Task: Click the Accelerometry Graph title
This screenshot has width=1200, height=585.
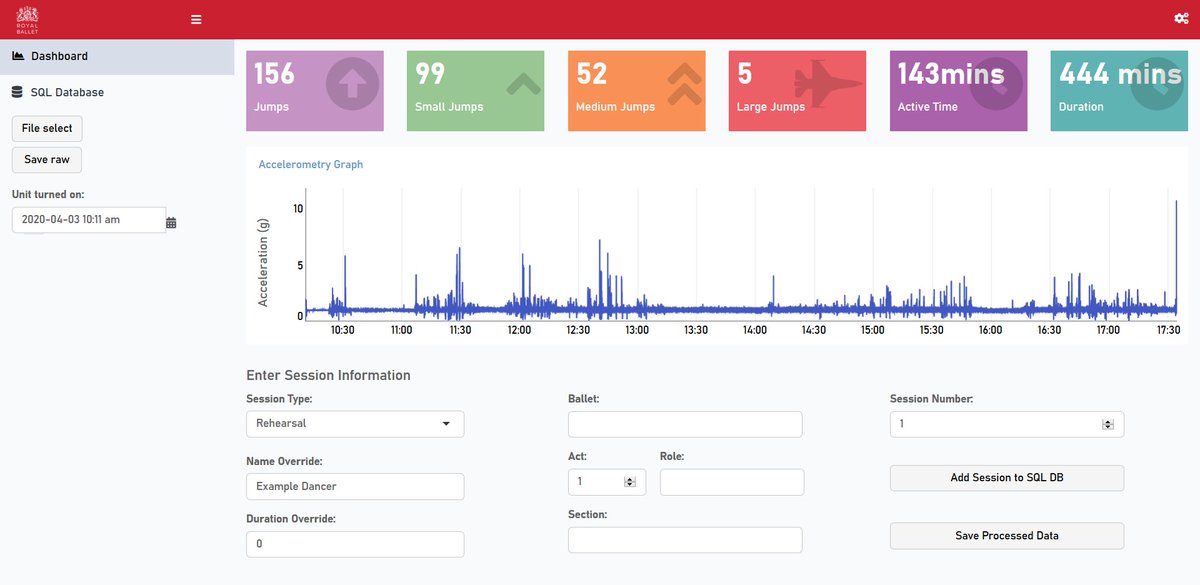Action: click(x=311, y=164)
